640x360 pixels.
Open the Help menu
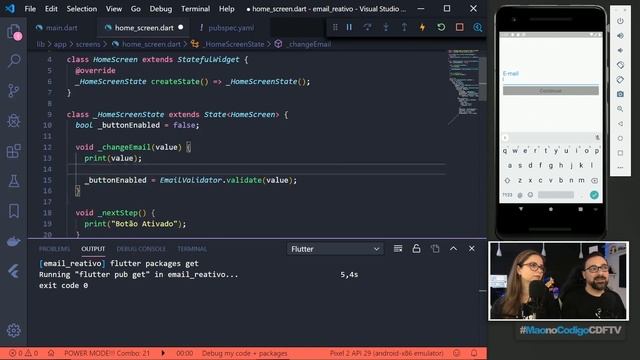(227, 9)
